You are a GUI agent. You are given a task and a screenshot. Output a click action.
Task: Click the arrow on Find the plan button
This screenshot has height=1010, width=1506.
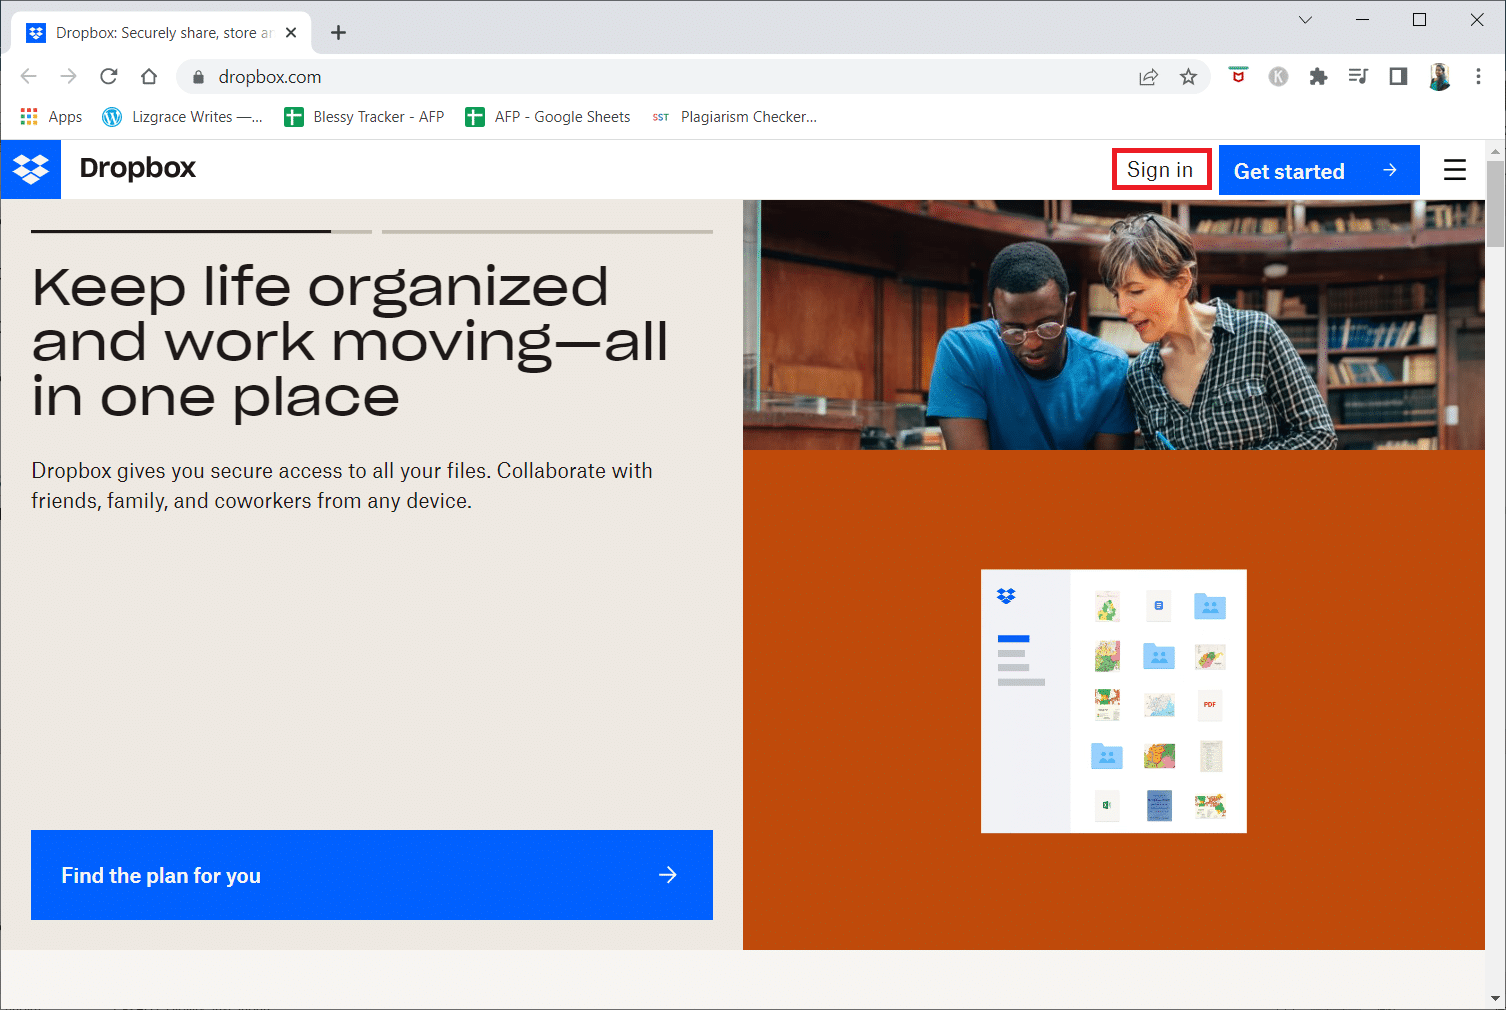pyautogui.click(x=668, y=875)
